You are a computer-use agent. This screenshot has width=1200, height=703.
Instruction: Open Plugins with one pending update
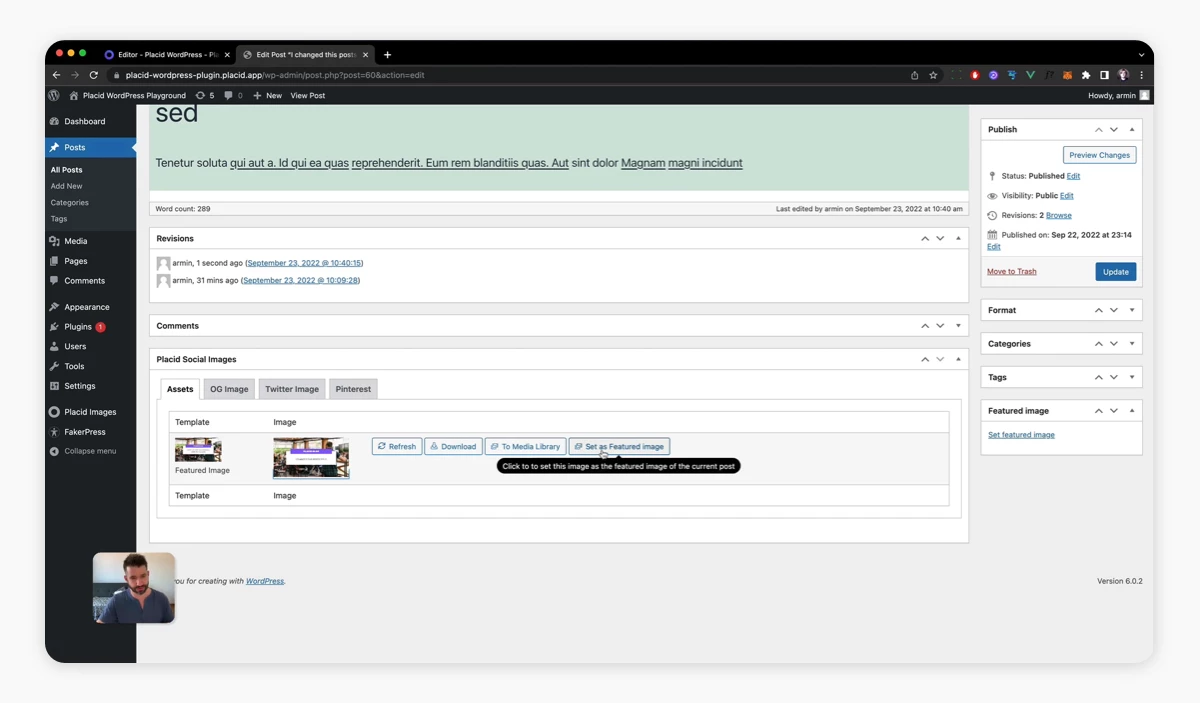78,327
